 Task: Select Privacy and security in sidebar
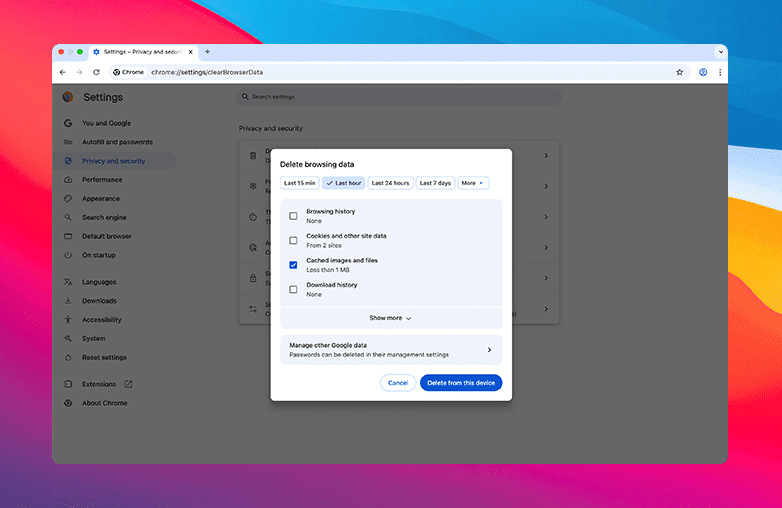point(115,161)
